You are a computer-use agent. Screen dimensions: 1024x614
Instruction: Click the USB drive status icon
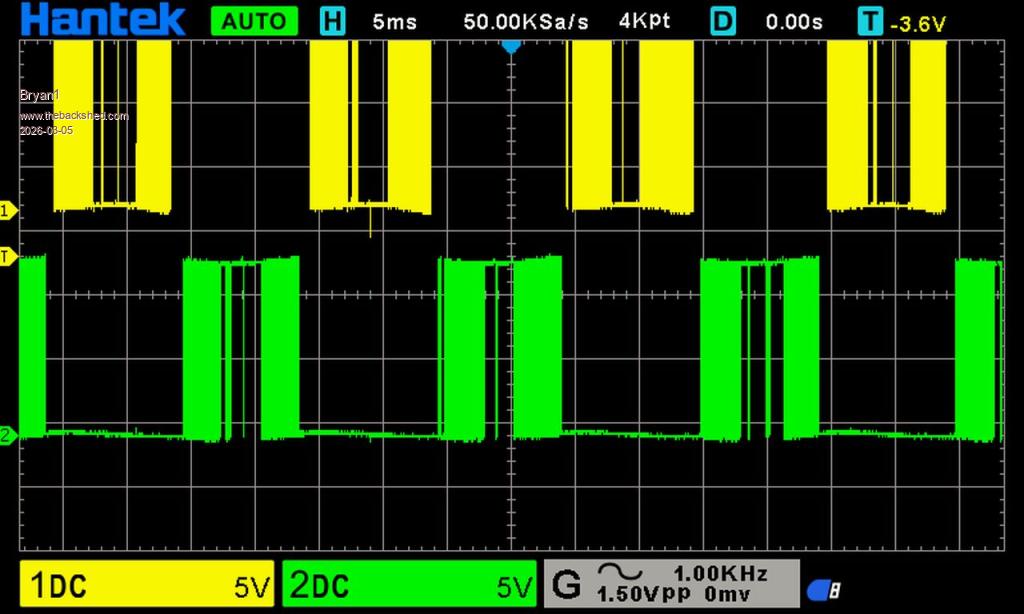822,591
